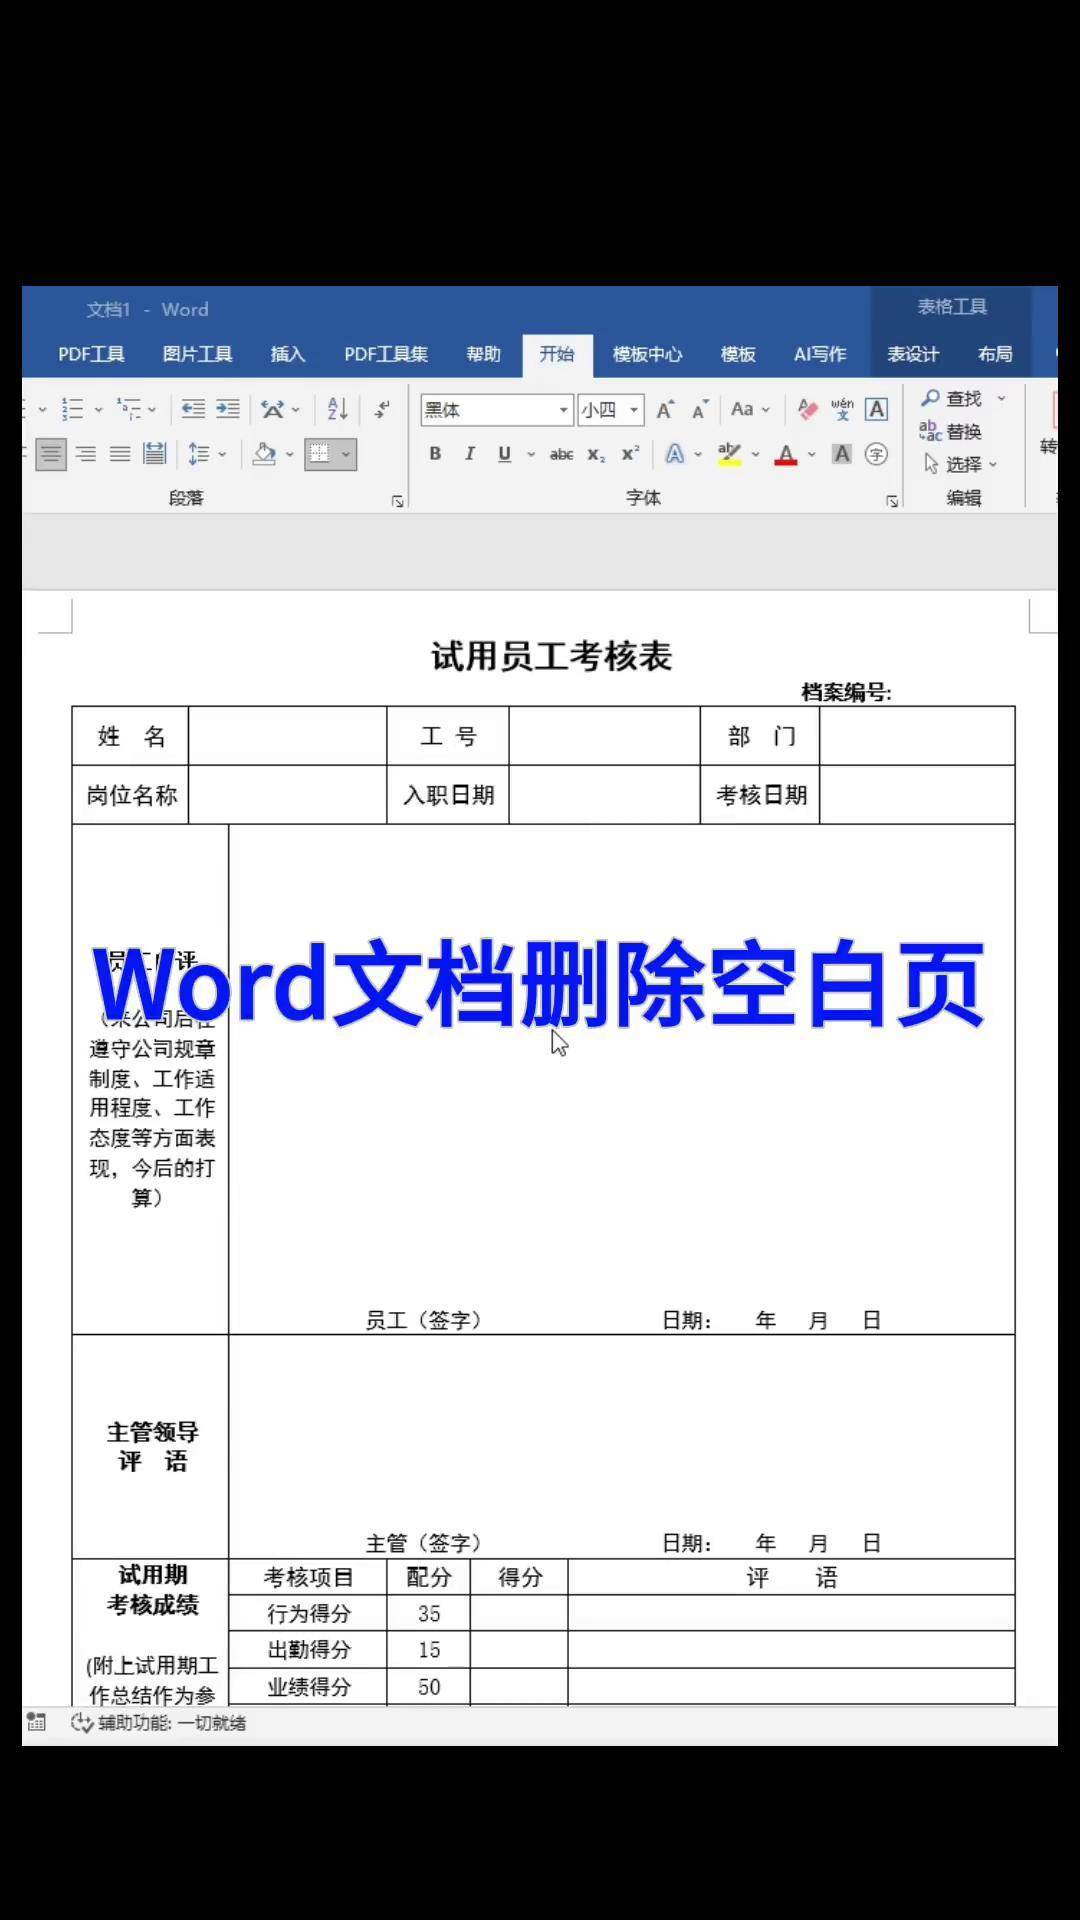Apply subscript formatting
The width and height of the screenshot is (1080, 1920).
[x=596, y=455]
